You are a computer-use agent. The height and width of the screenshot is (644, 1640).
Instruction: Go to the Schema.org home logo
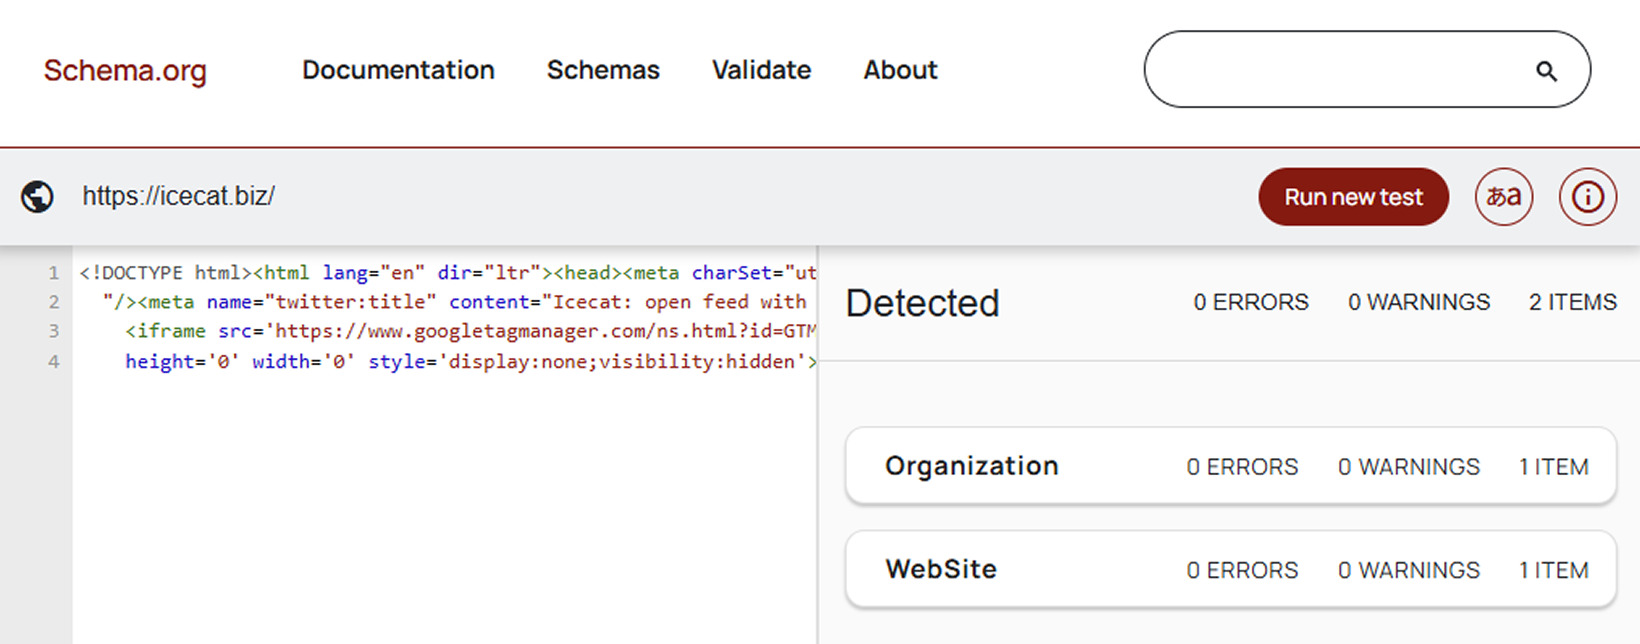pos(125,71)
